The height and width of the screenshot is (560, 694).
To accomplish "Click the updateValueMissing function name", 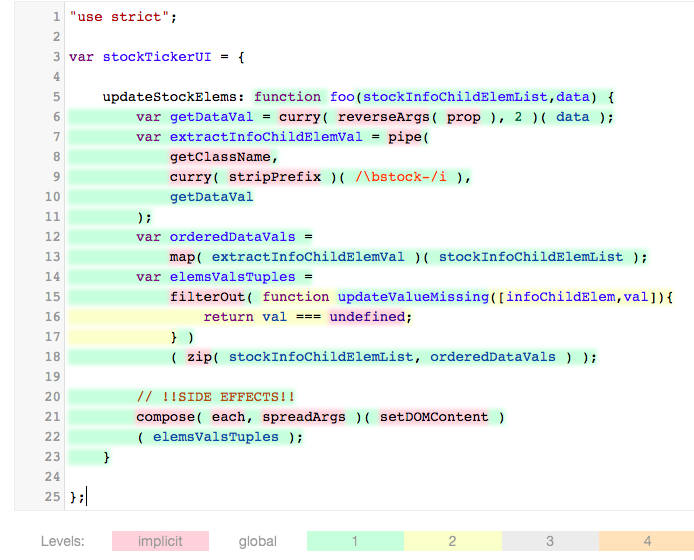I will point(413,297).
